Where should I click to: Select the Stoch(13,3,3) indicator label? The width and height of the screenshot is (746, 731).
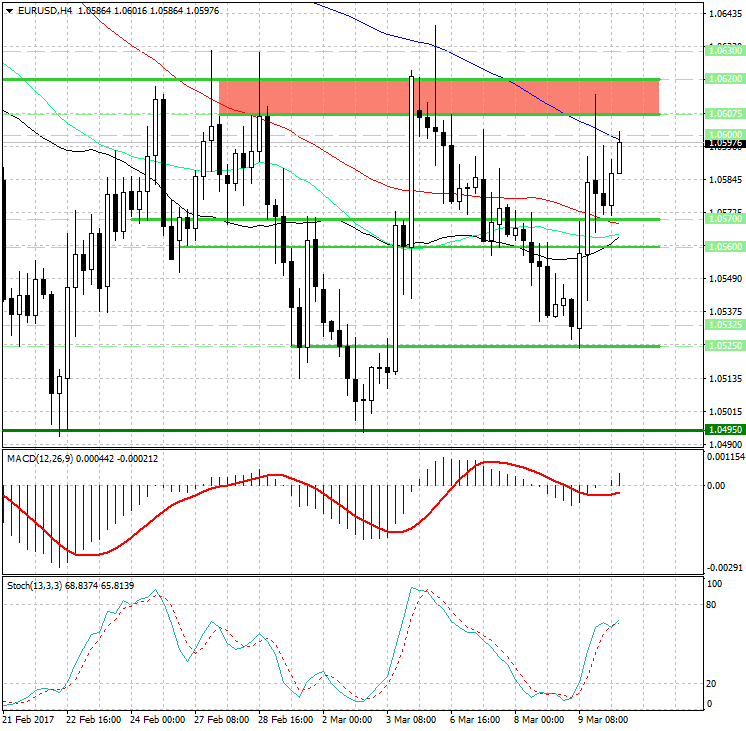[35, 585]
